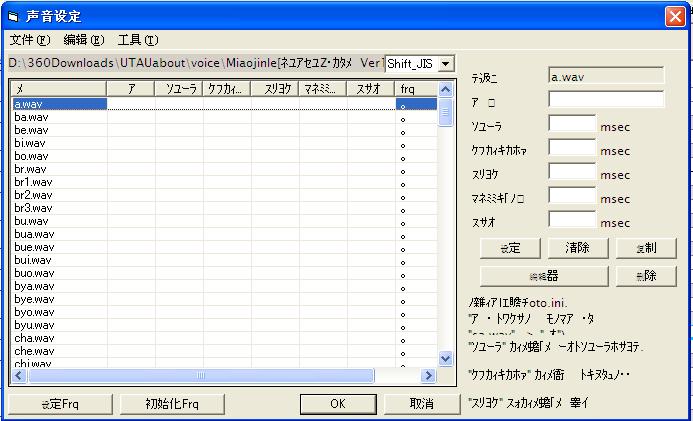Viewport: 693px width, 421px height.
Task: Select the bya.wav row
Action: [224, 286]
